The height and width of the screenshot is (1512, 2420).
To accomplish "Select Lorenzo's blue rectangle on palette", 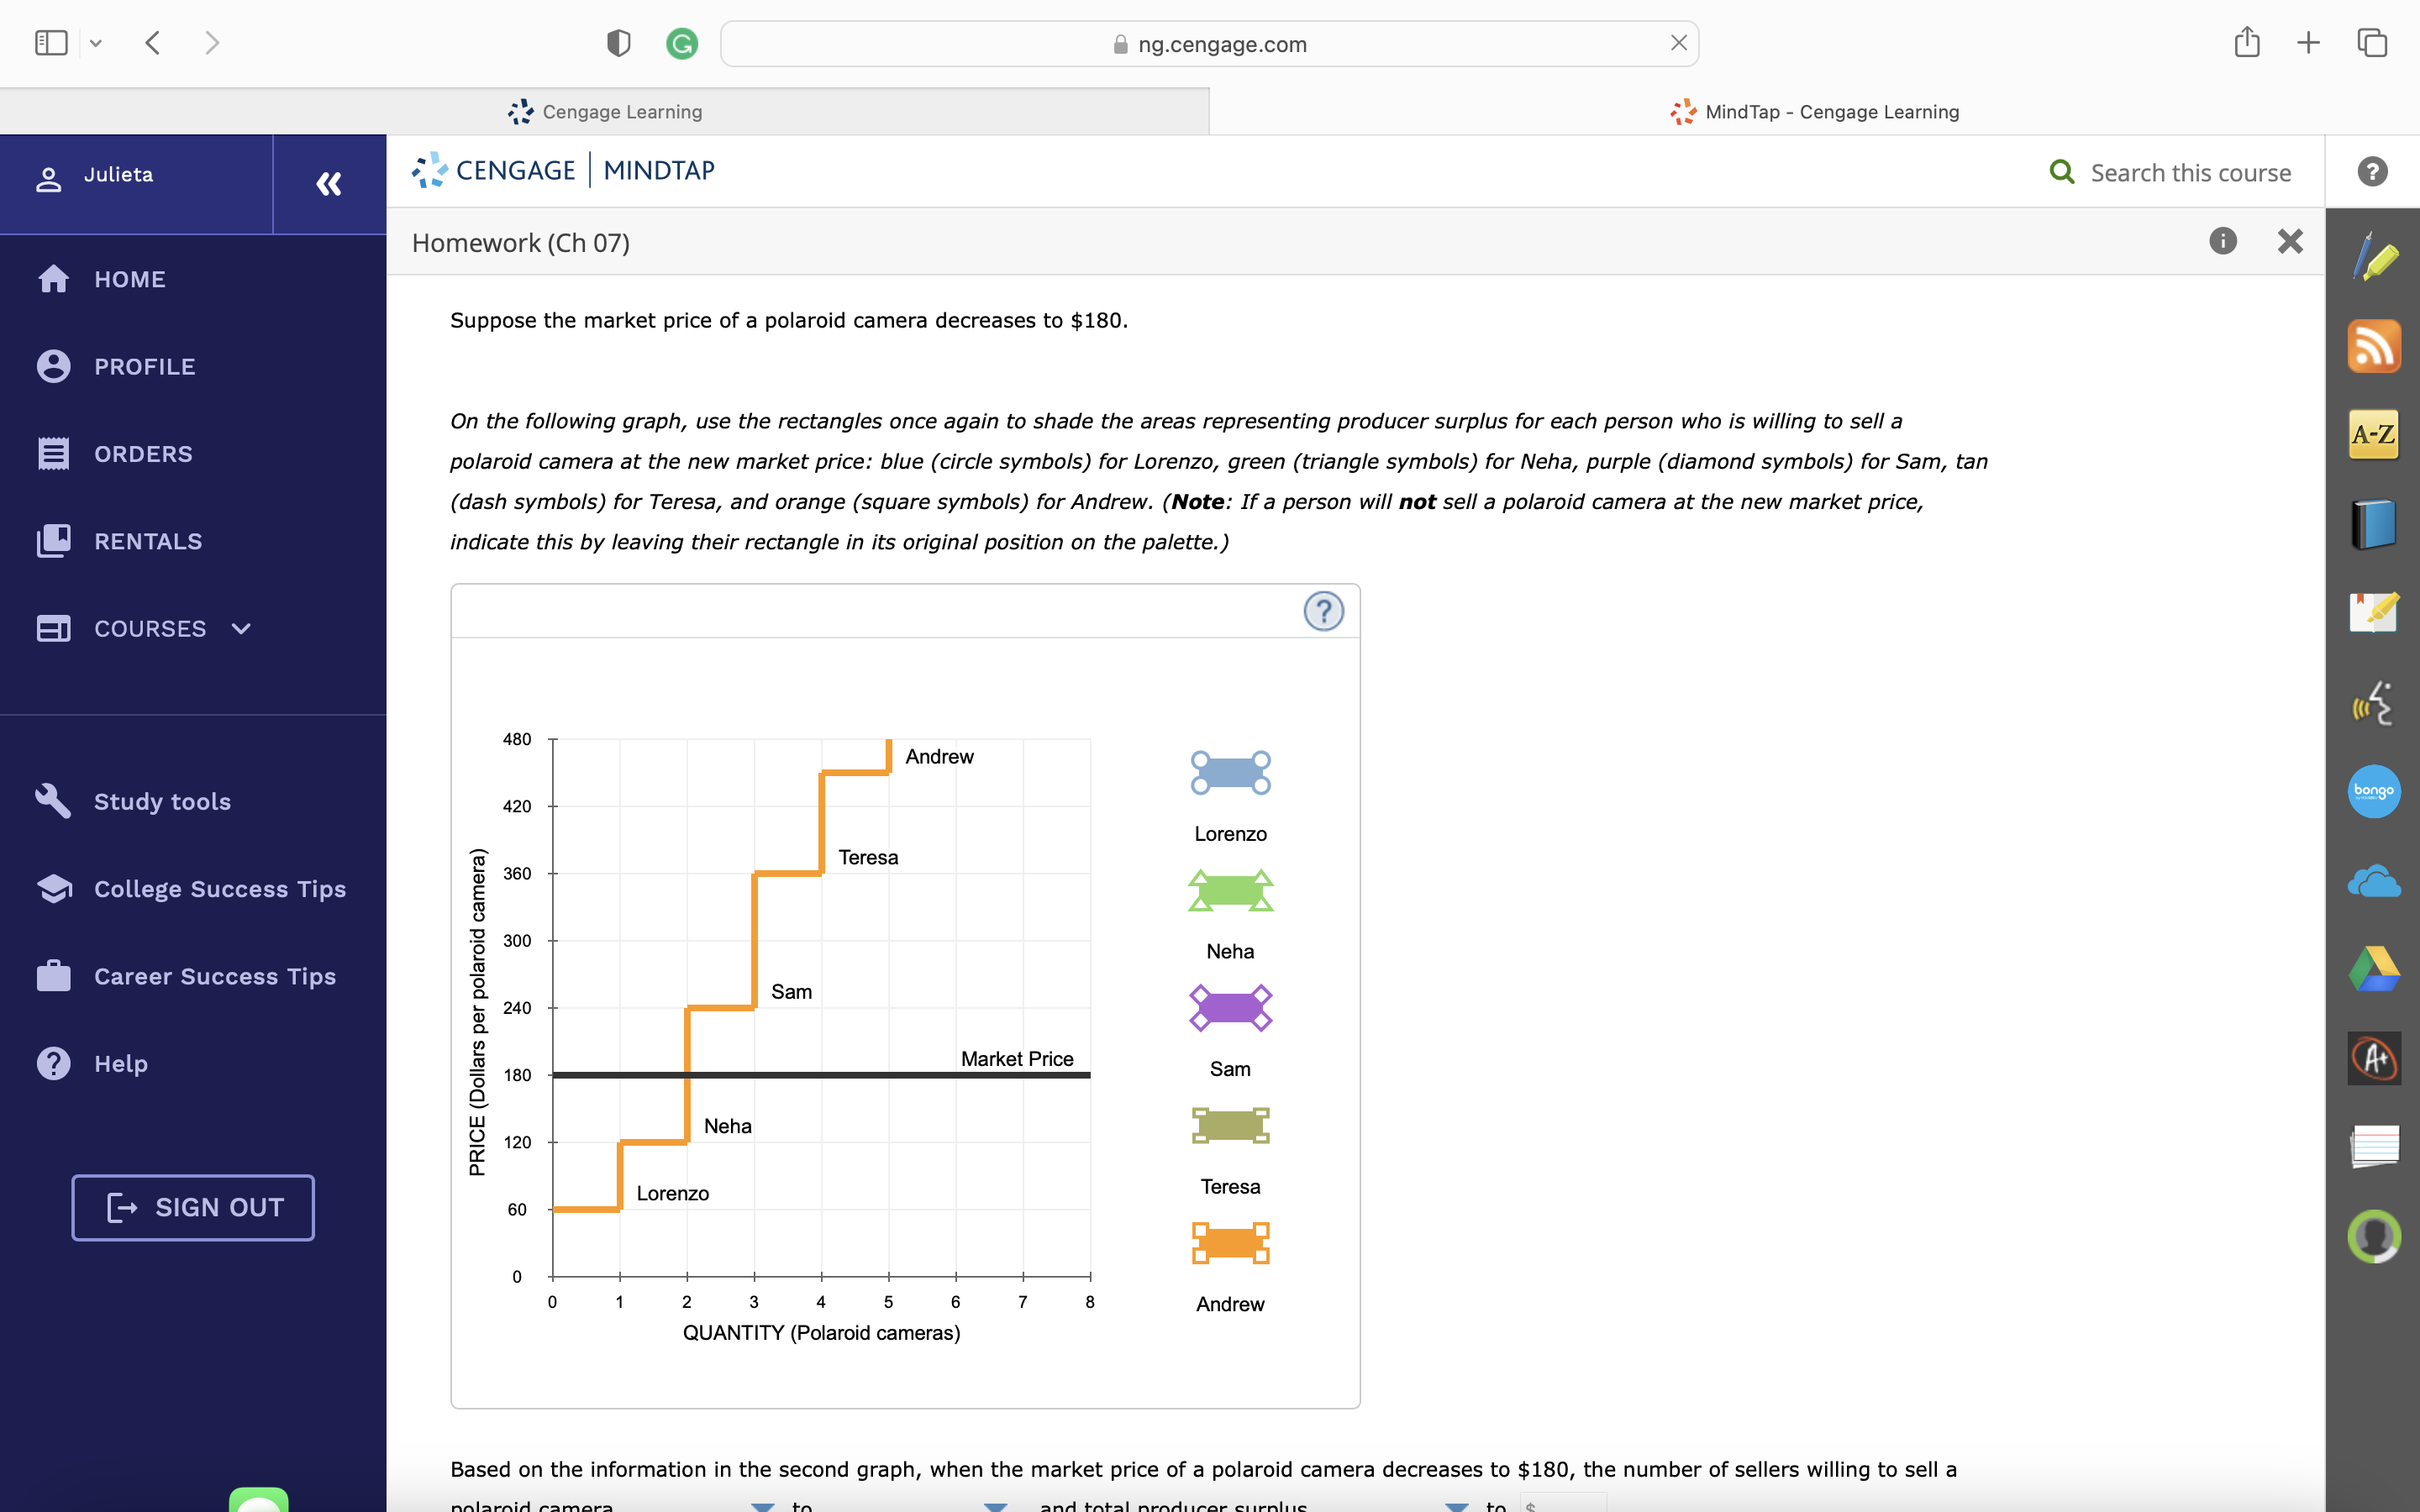I will 1230,773.
